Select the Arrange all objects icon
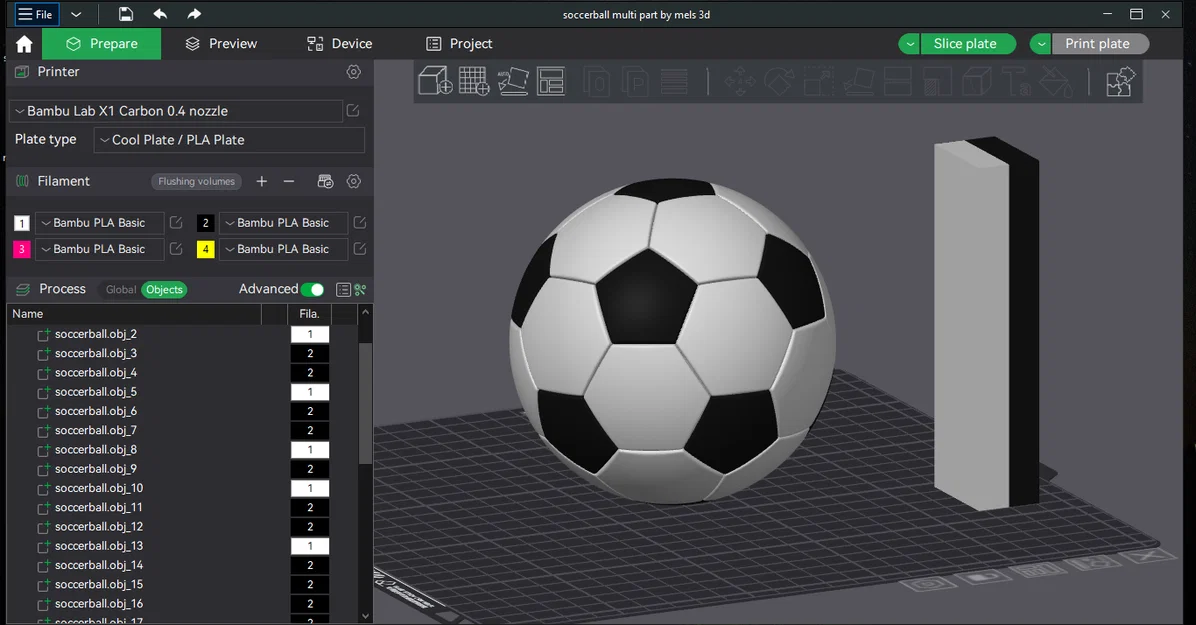Screen dimensions: 1196x625 point(551,81)
